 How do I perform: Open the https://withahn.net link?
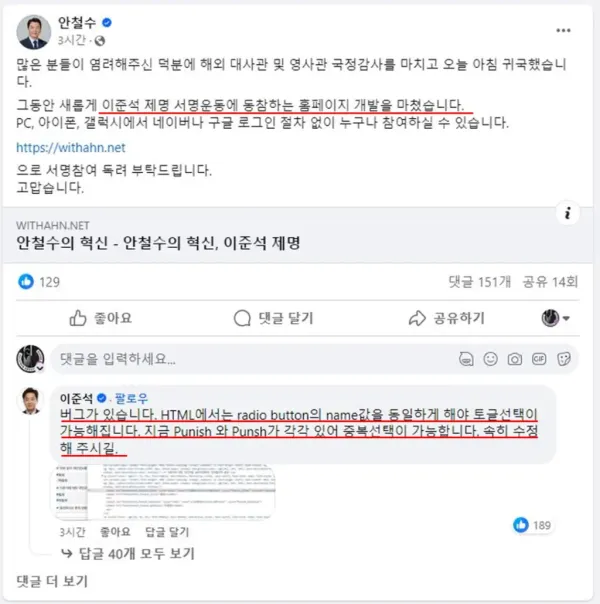71,148
